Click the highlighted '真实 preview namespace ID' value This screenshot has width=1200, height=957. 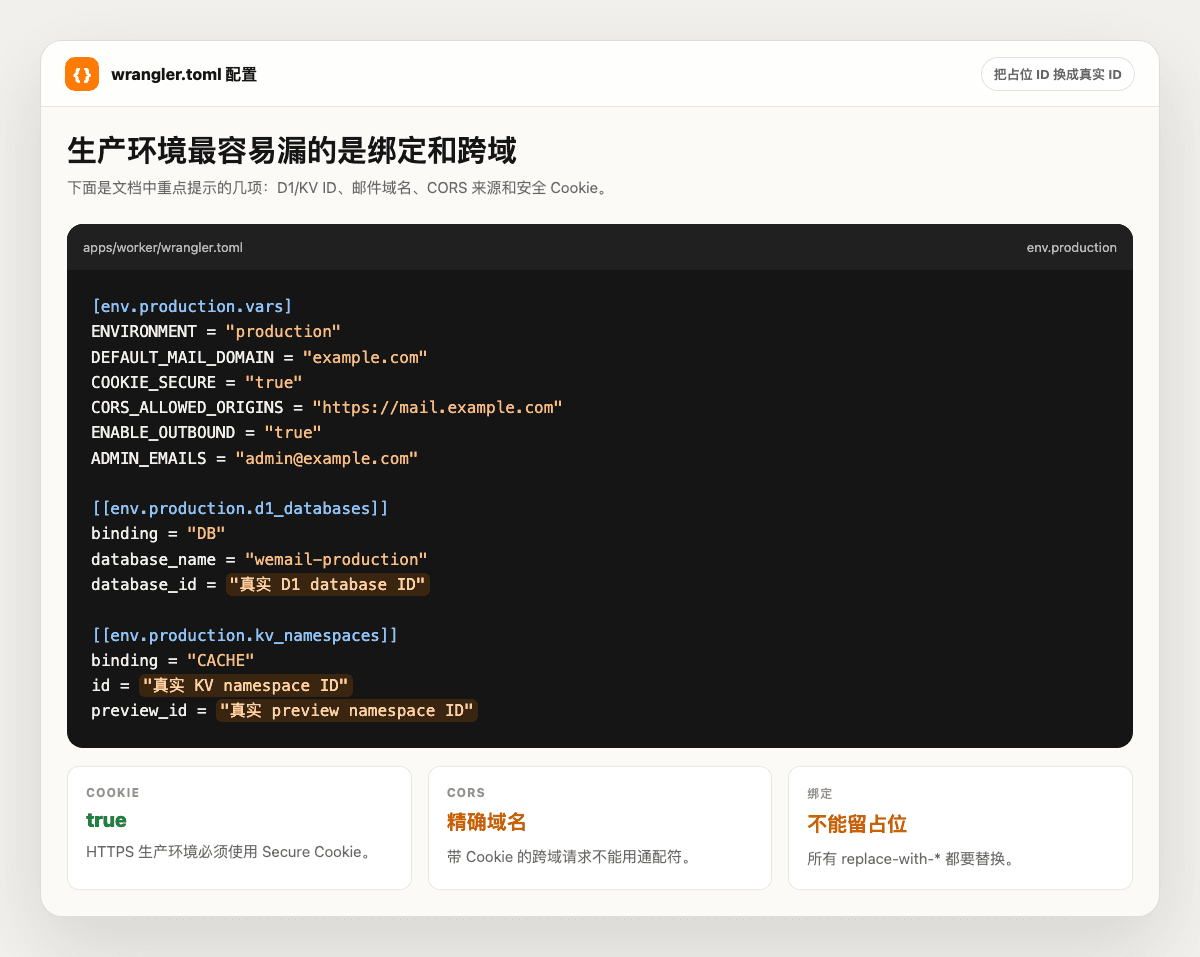[x=347, y=710]
